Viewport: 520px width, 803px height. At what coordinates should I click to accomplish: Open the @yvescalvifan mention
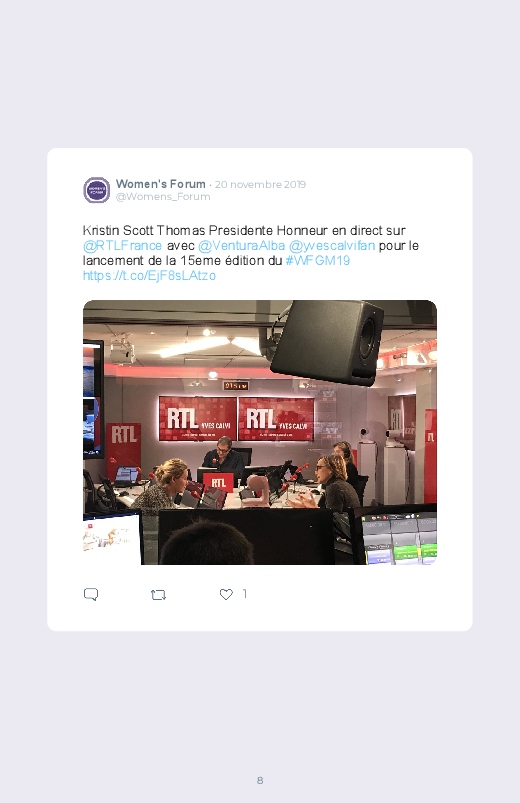click(332, 246)
